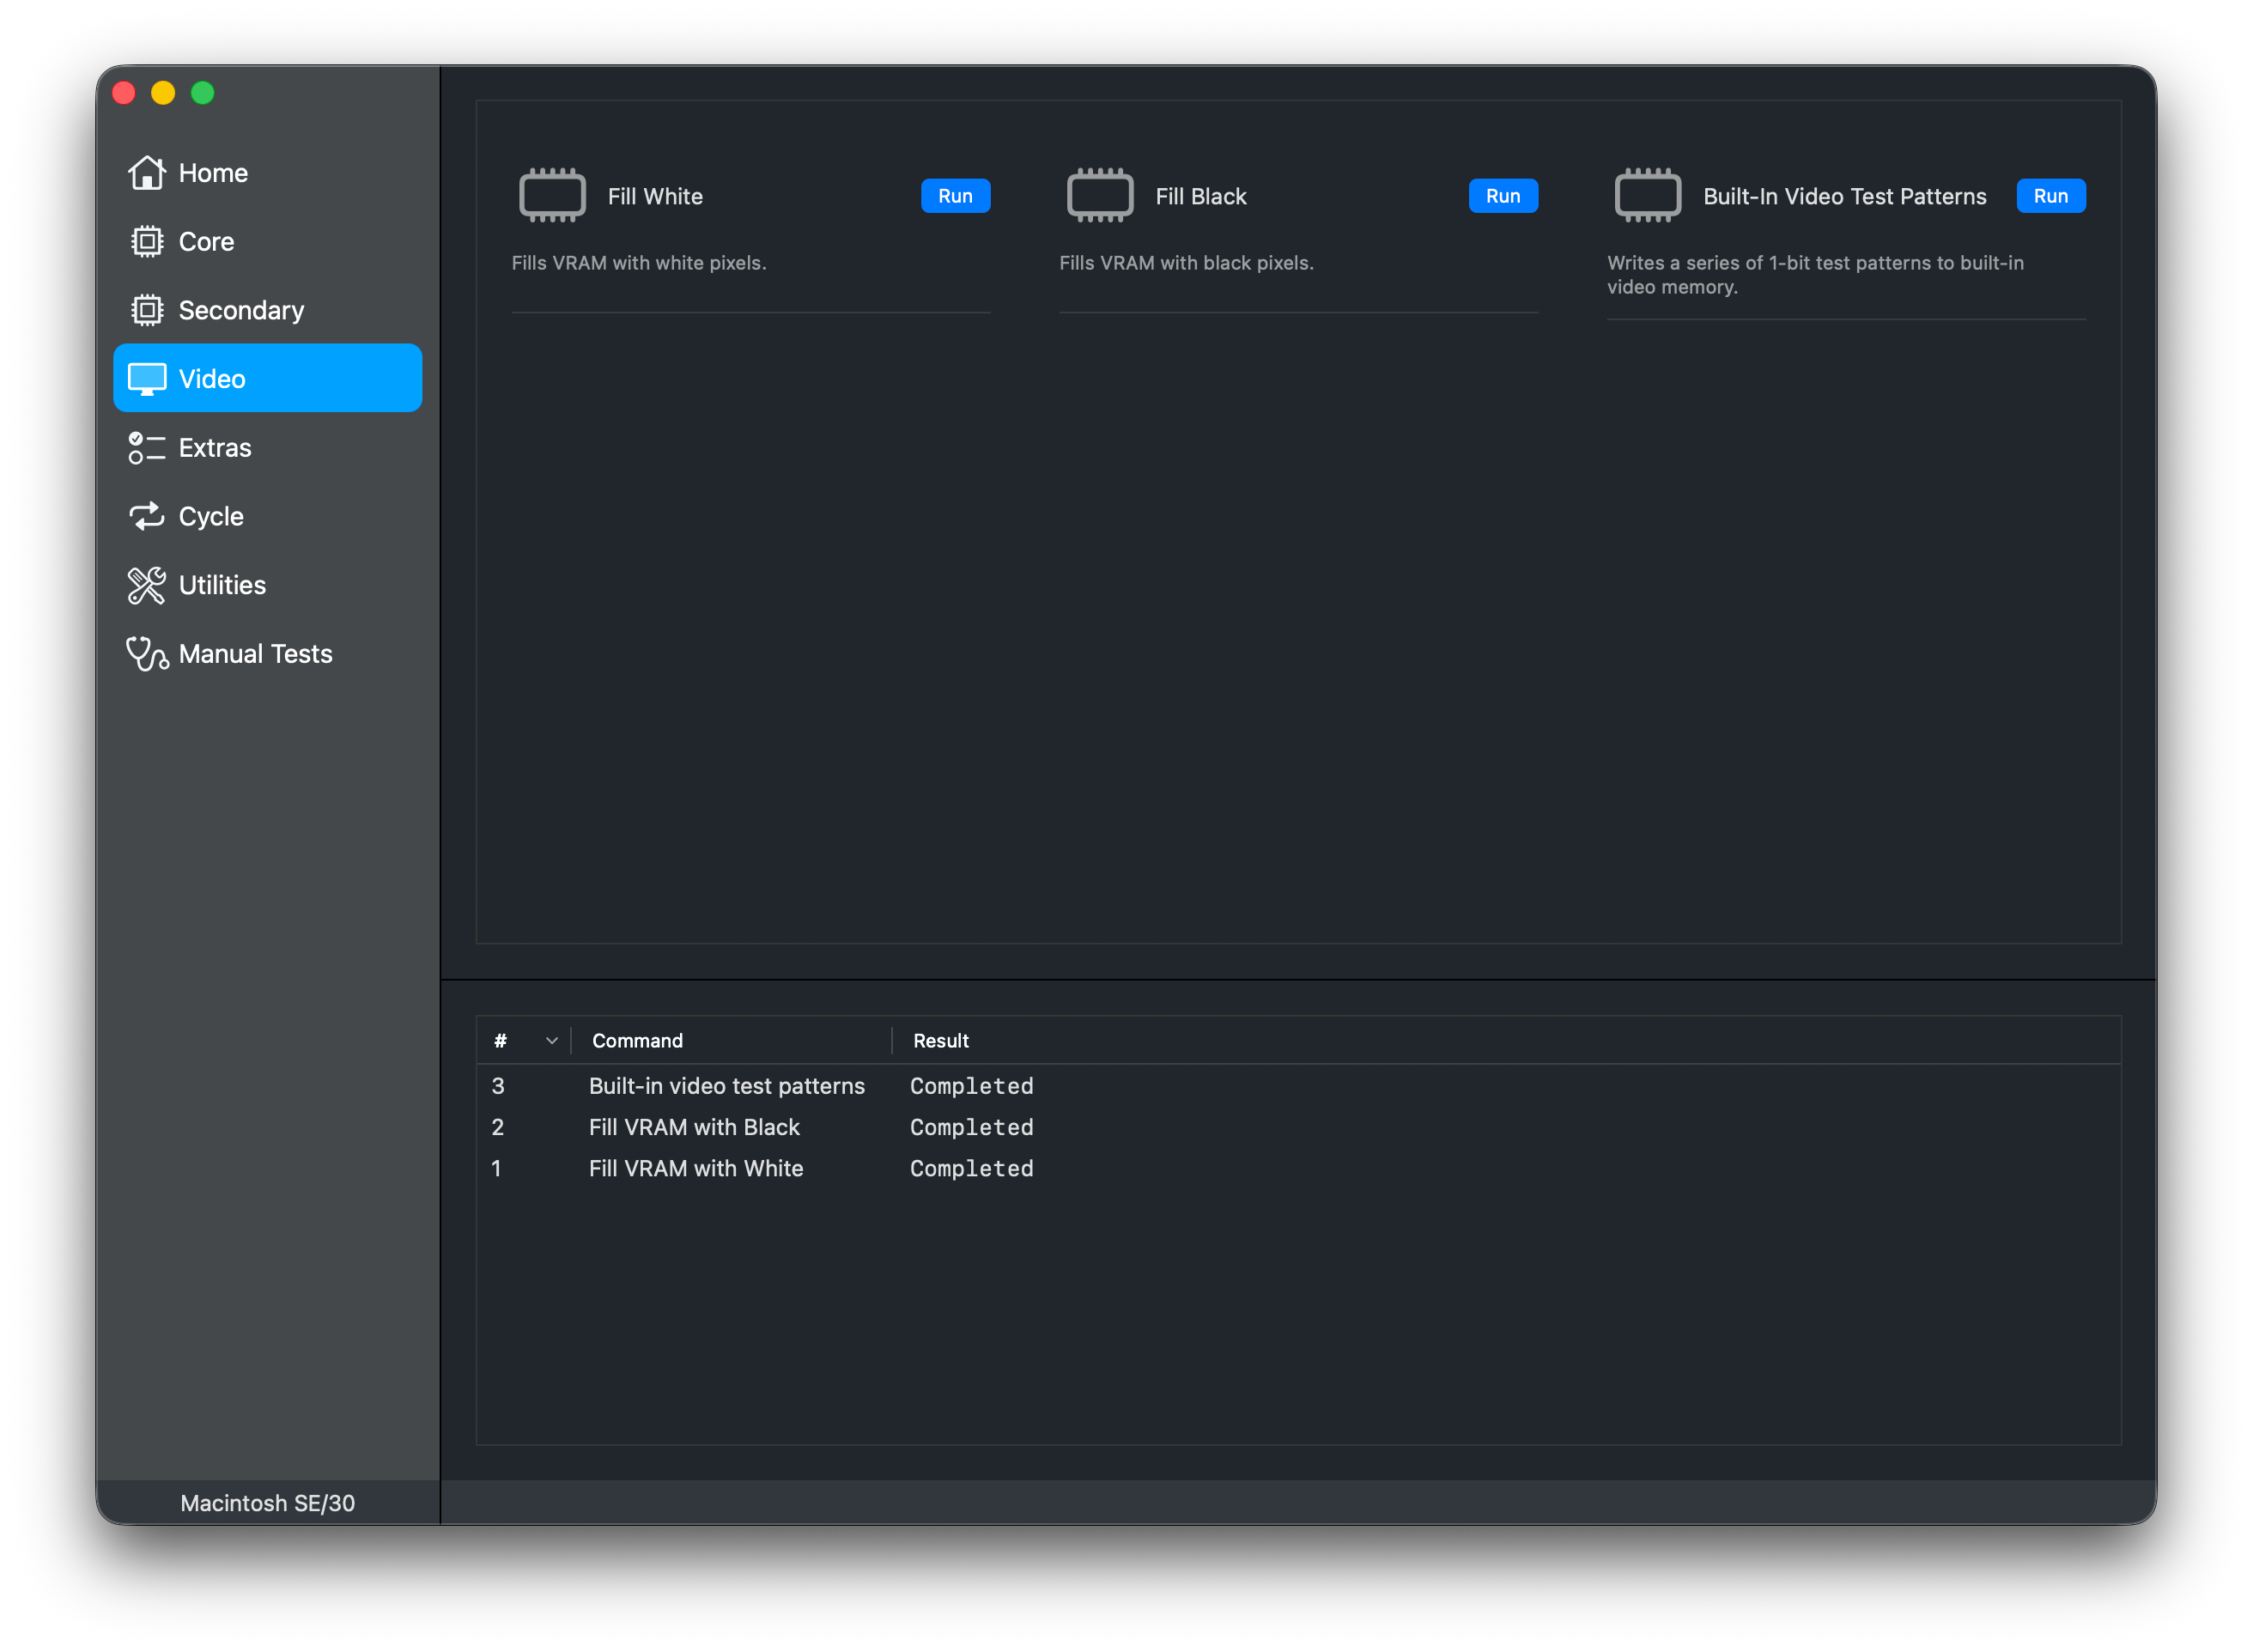Viewport: 2253px width, 1652px height.
Task: Select the Video sidebar item
Action: [267, 378]
